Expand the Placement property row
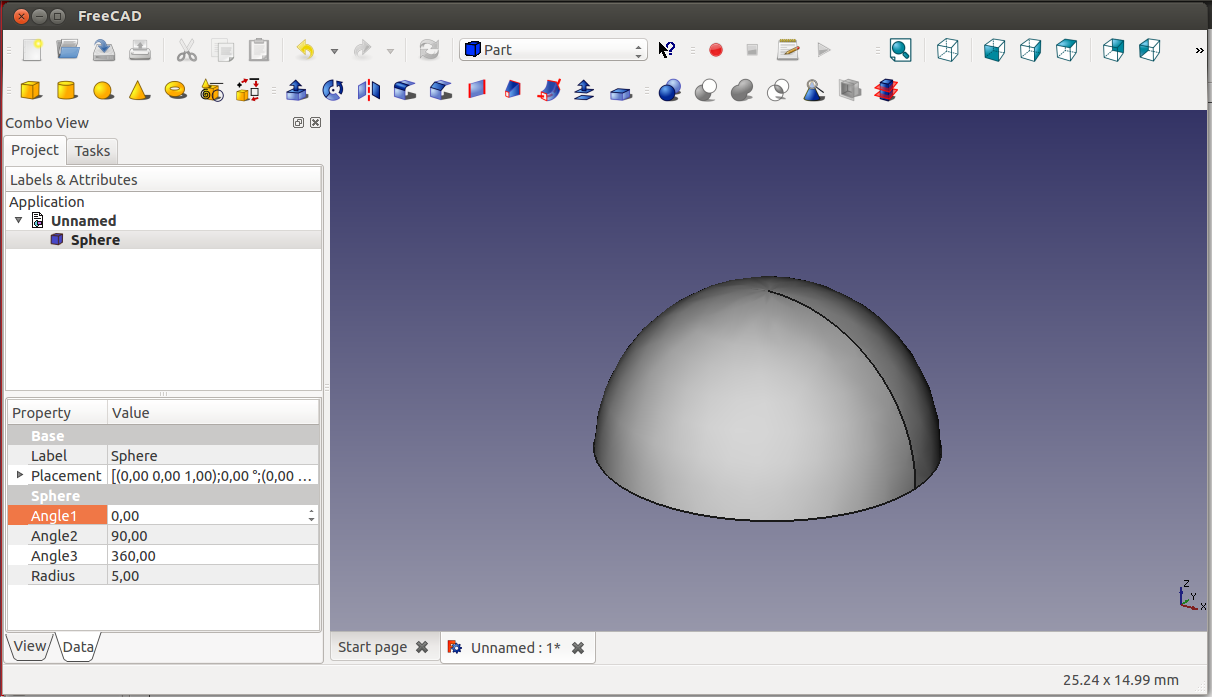 20,475
